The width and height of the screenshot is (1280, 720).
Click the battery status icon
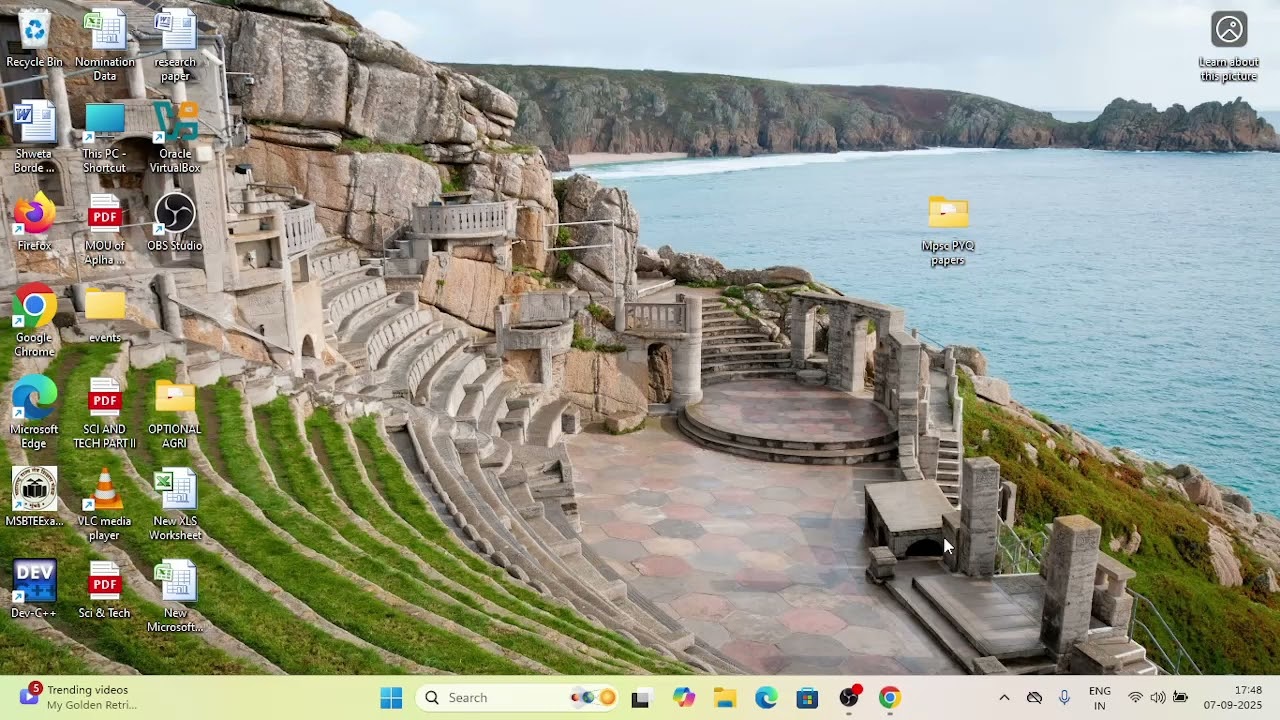pos(1181,698)
